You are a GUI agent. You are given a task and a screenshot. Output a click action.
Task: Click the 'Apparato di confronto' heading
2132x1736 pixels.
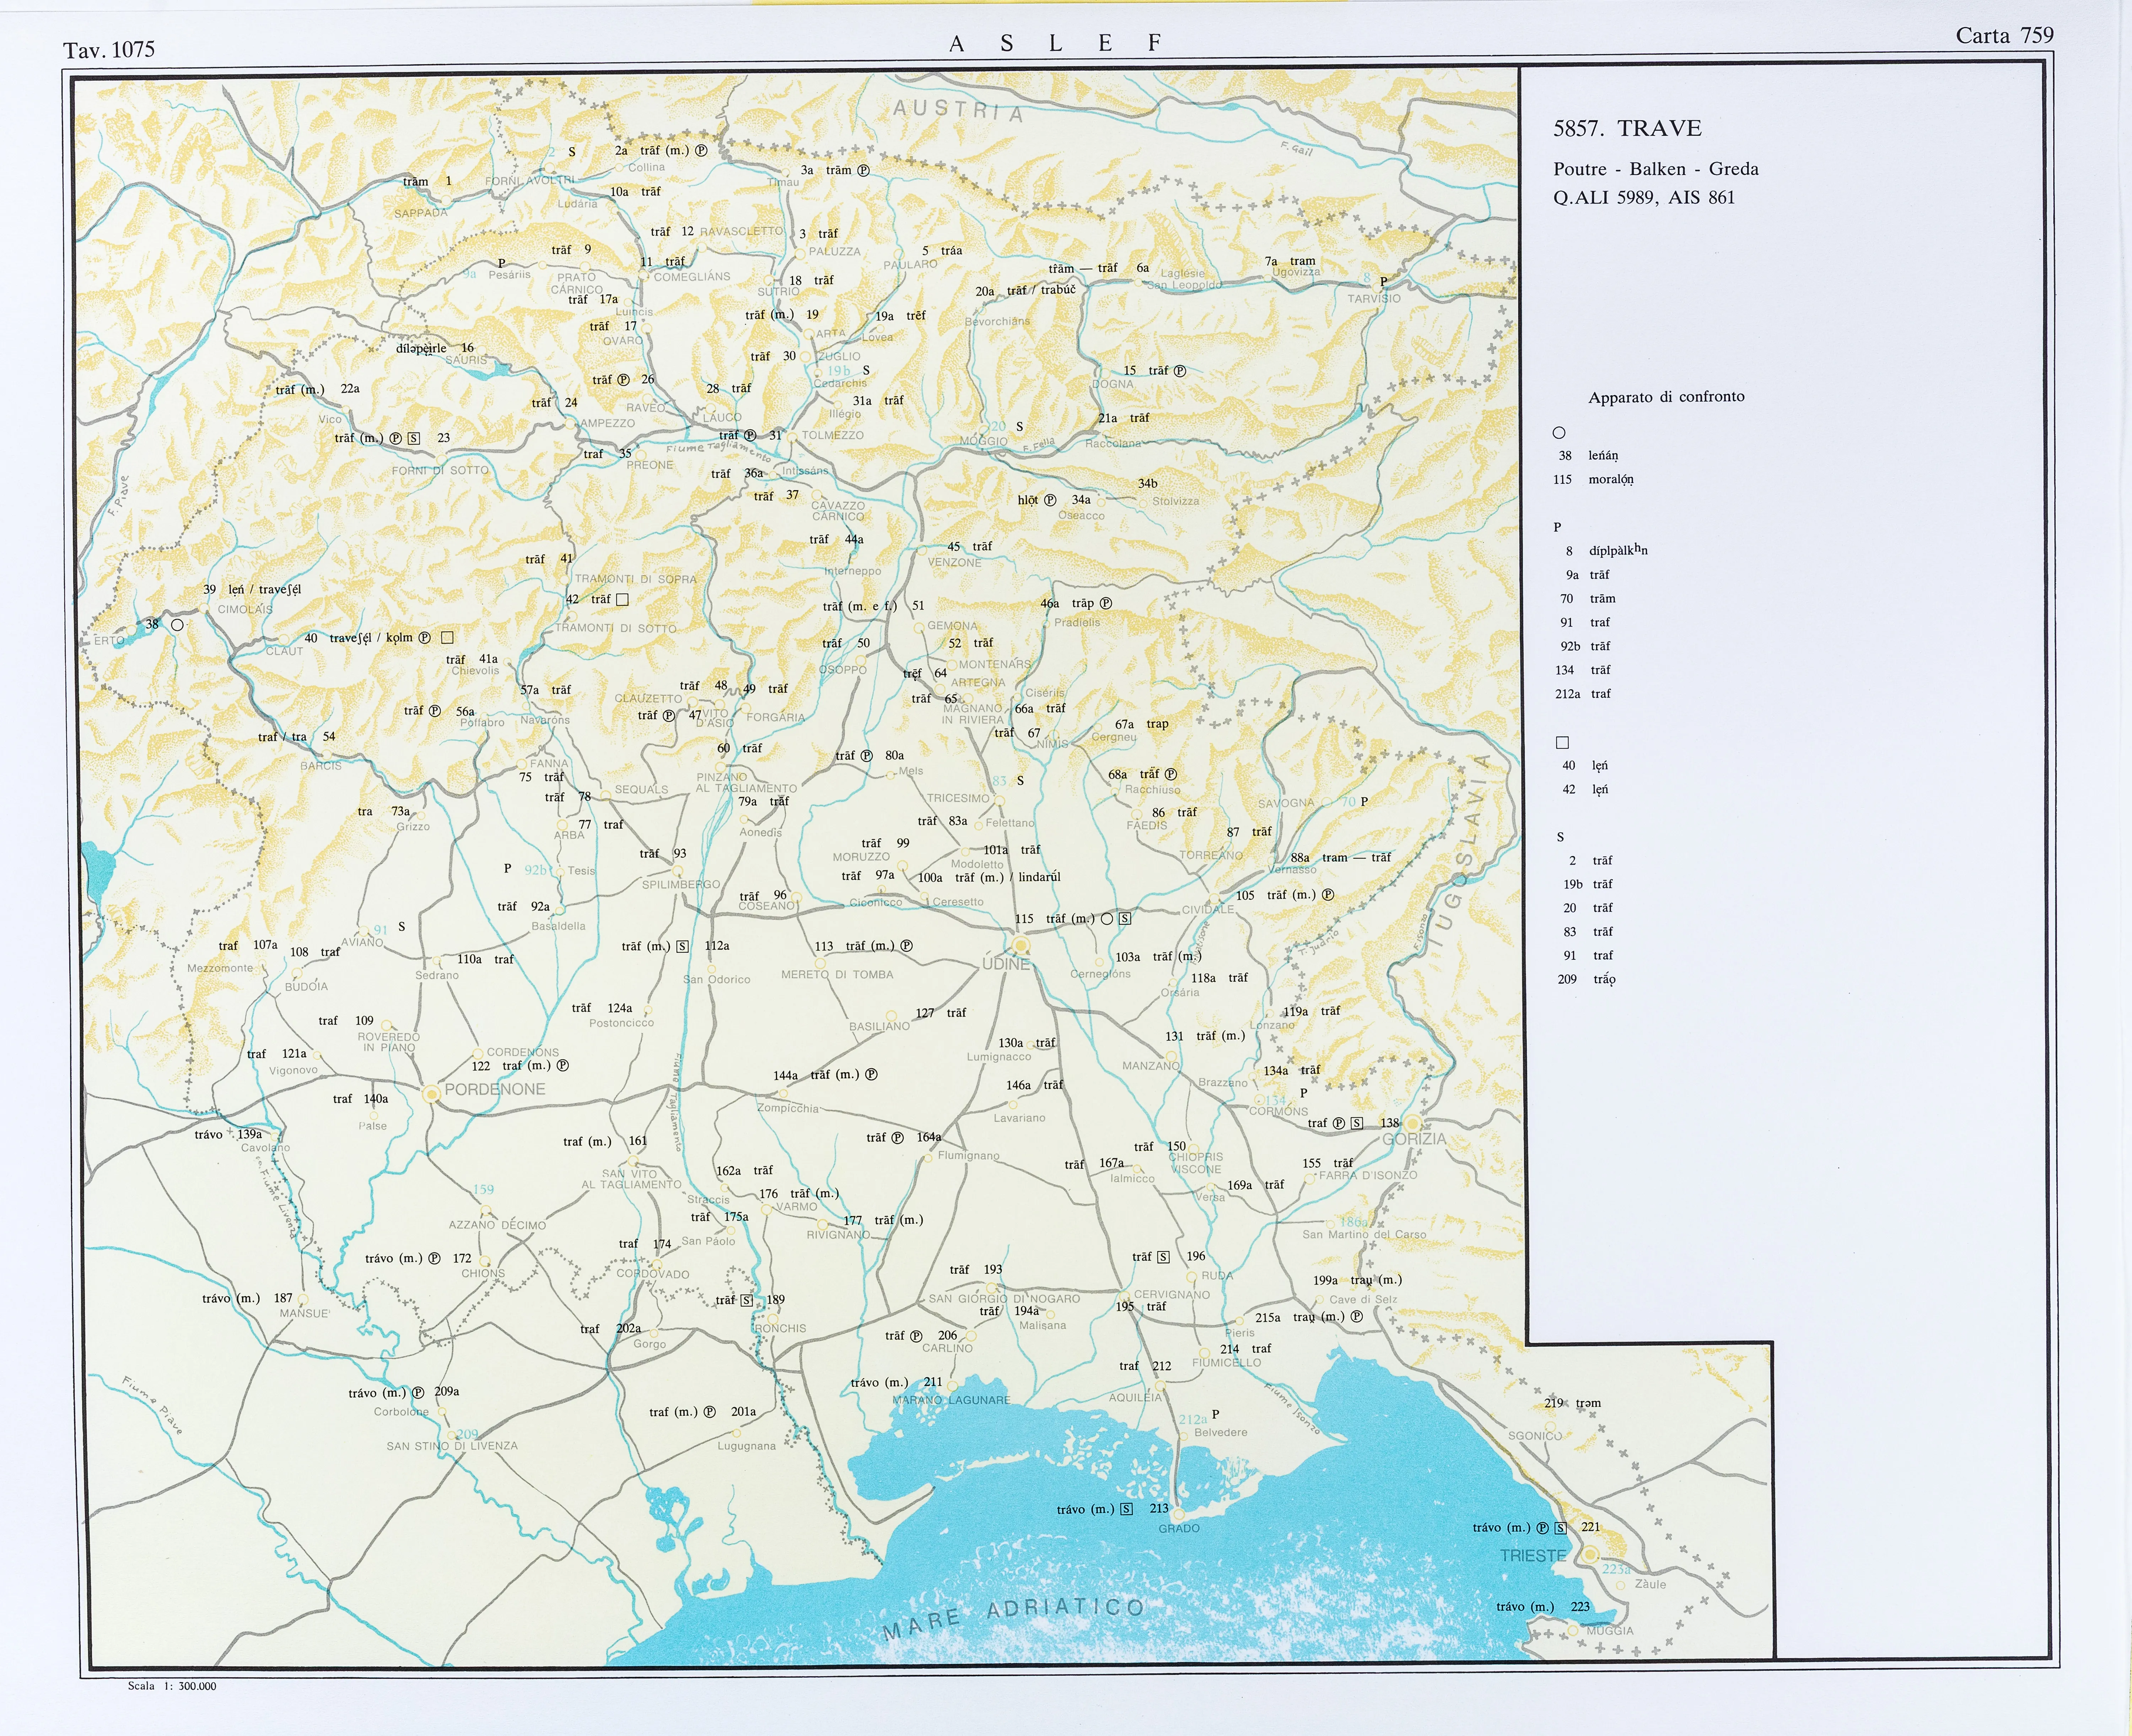click(1666, 397)
